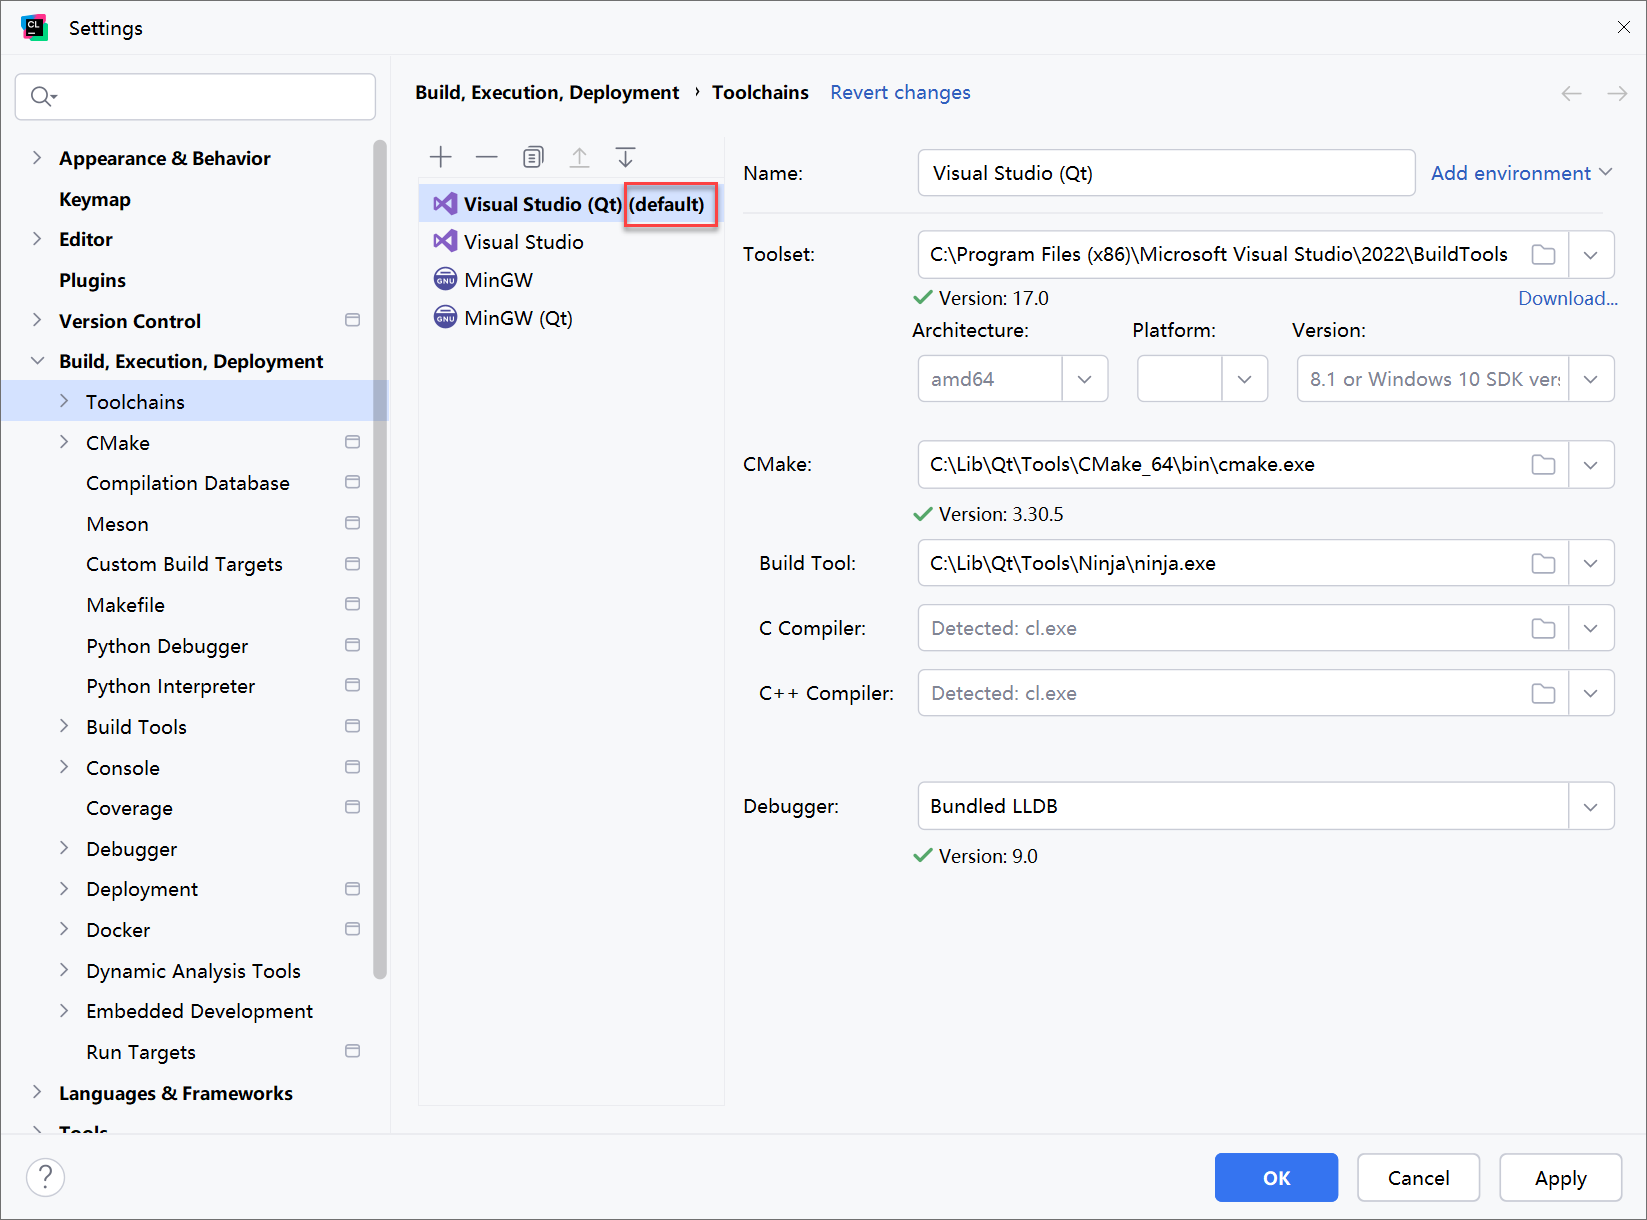
Task: Collapse Build, Execution, Deployment section
Action: click(37, 360)
